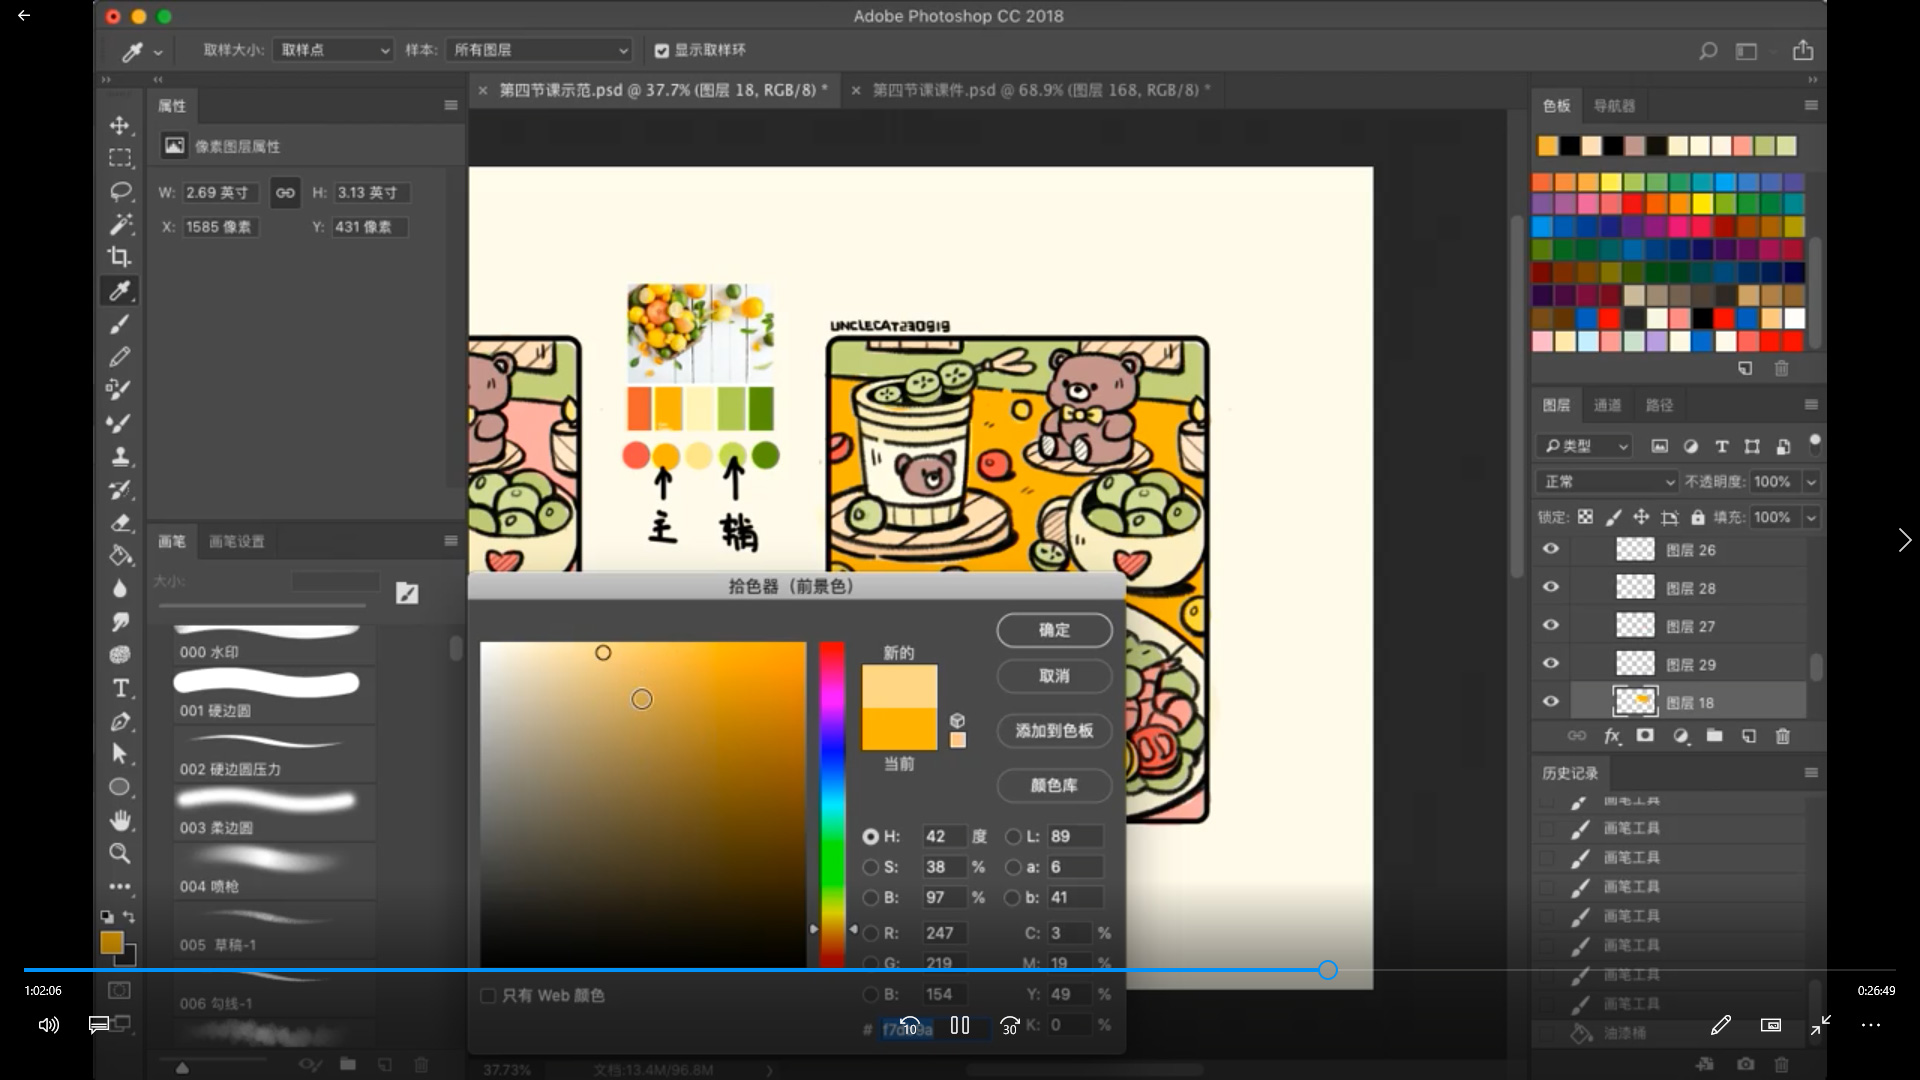Click the 添加到色板 button
The image size is (1920, 1080).
point(1054,731)
